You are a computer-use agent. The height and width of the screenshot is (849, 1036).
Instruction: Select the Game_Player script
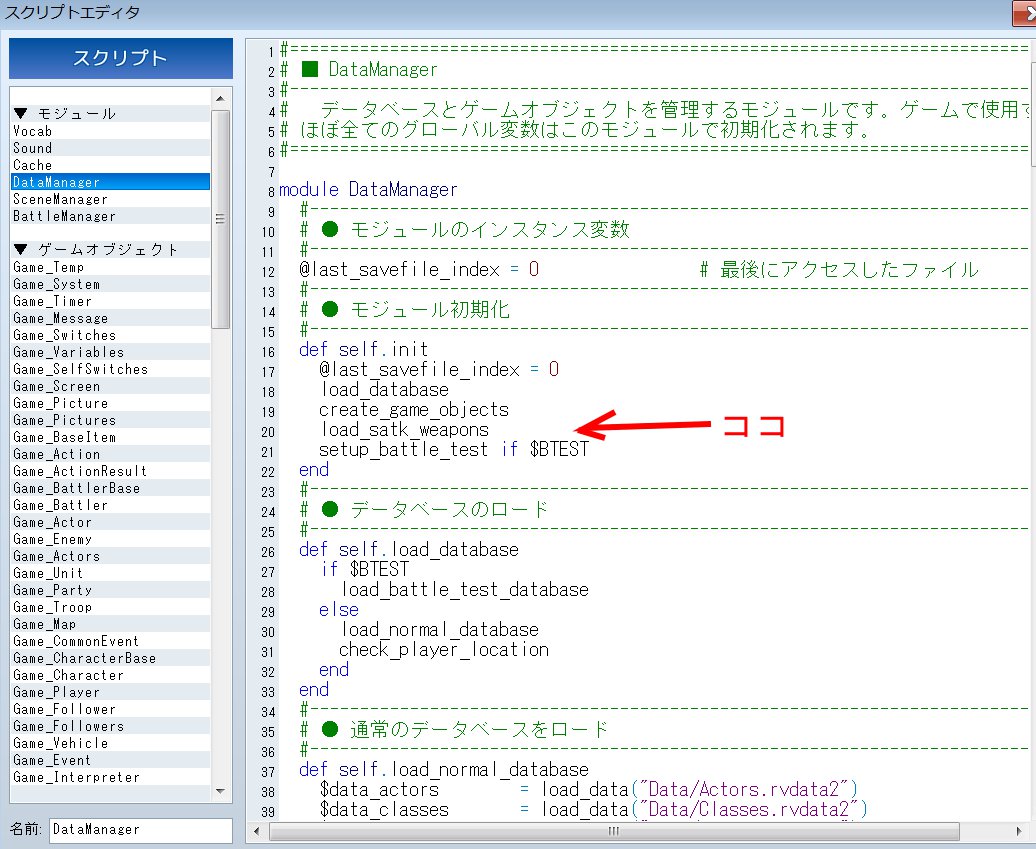tap(56, 692)
